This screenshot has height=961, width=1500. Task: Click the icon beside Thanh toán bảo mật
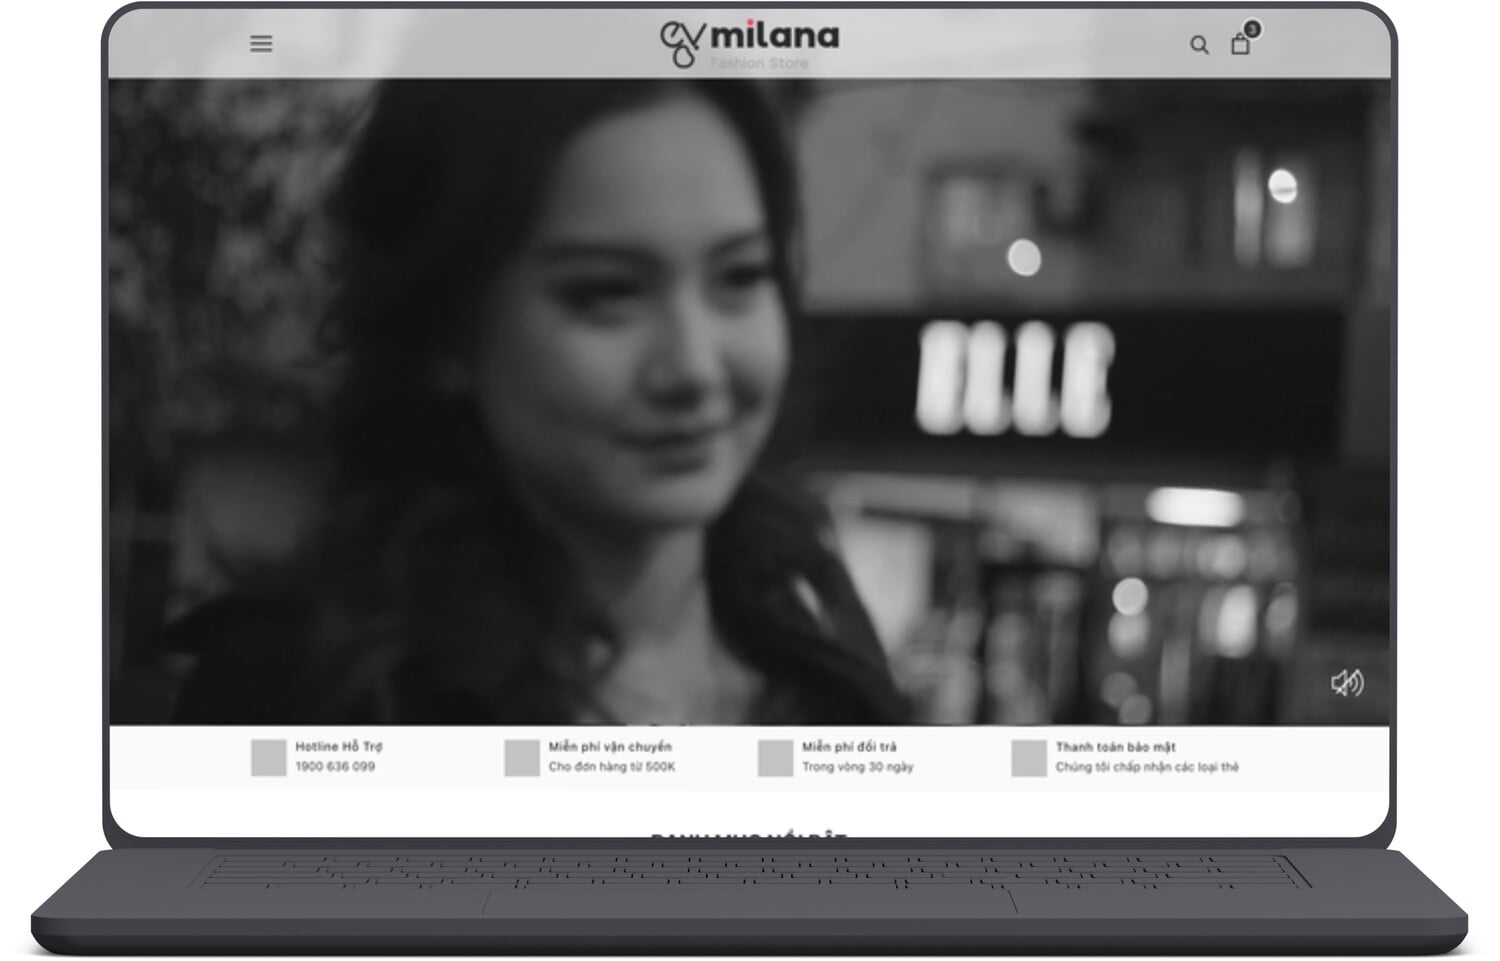[1029, 758]
